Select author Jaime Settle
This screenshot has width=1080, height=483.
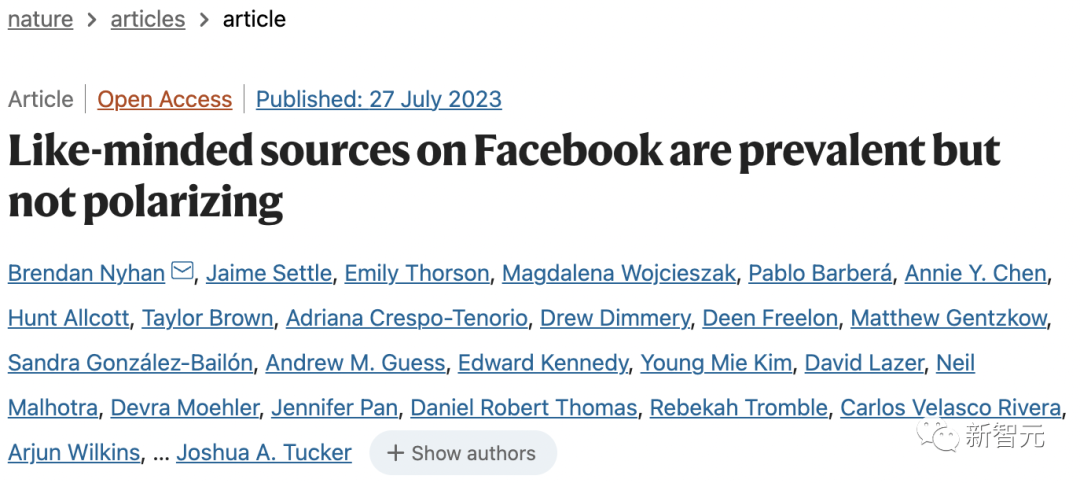(x=269, y=274)
